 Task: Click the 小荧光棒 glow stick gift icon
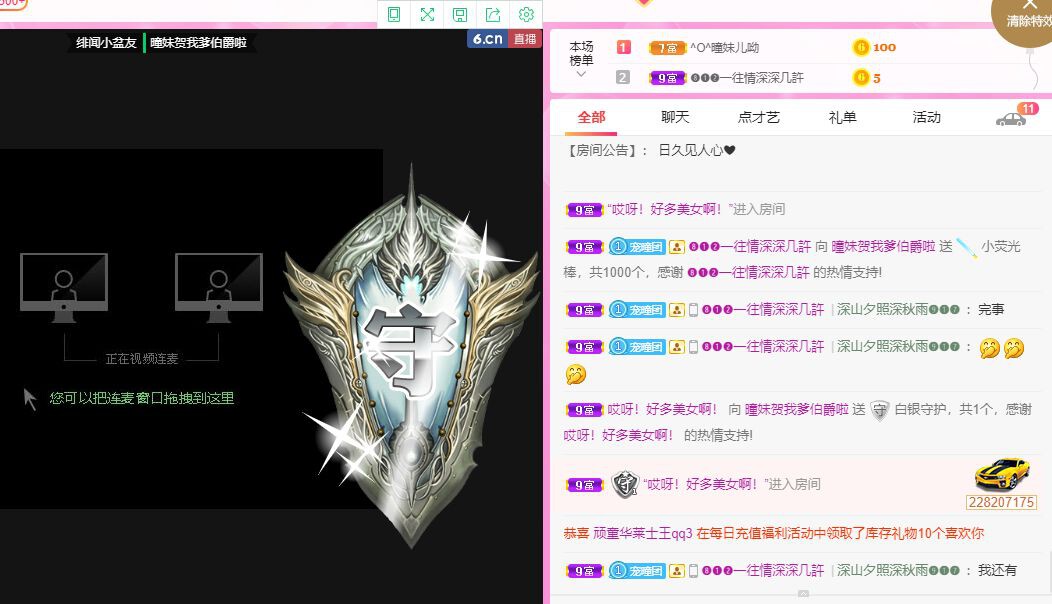[x=966, y=248]
